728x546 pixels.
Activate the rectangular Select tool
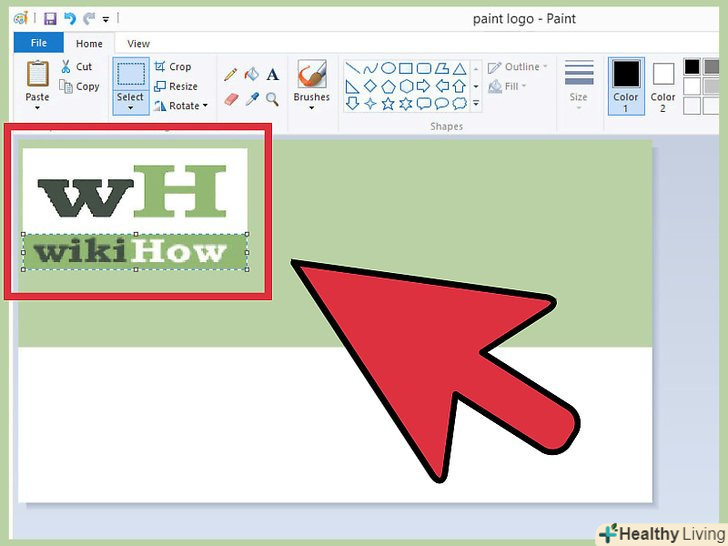(x=130, y=75)
